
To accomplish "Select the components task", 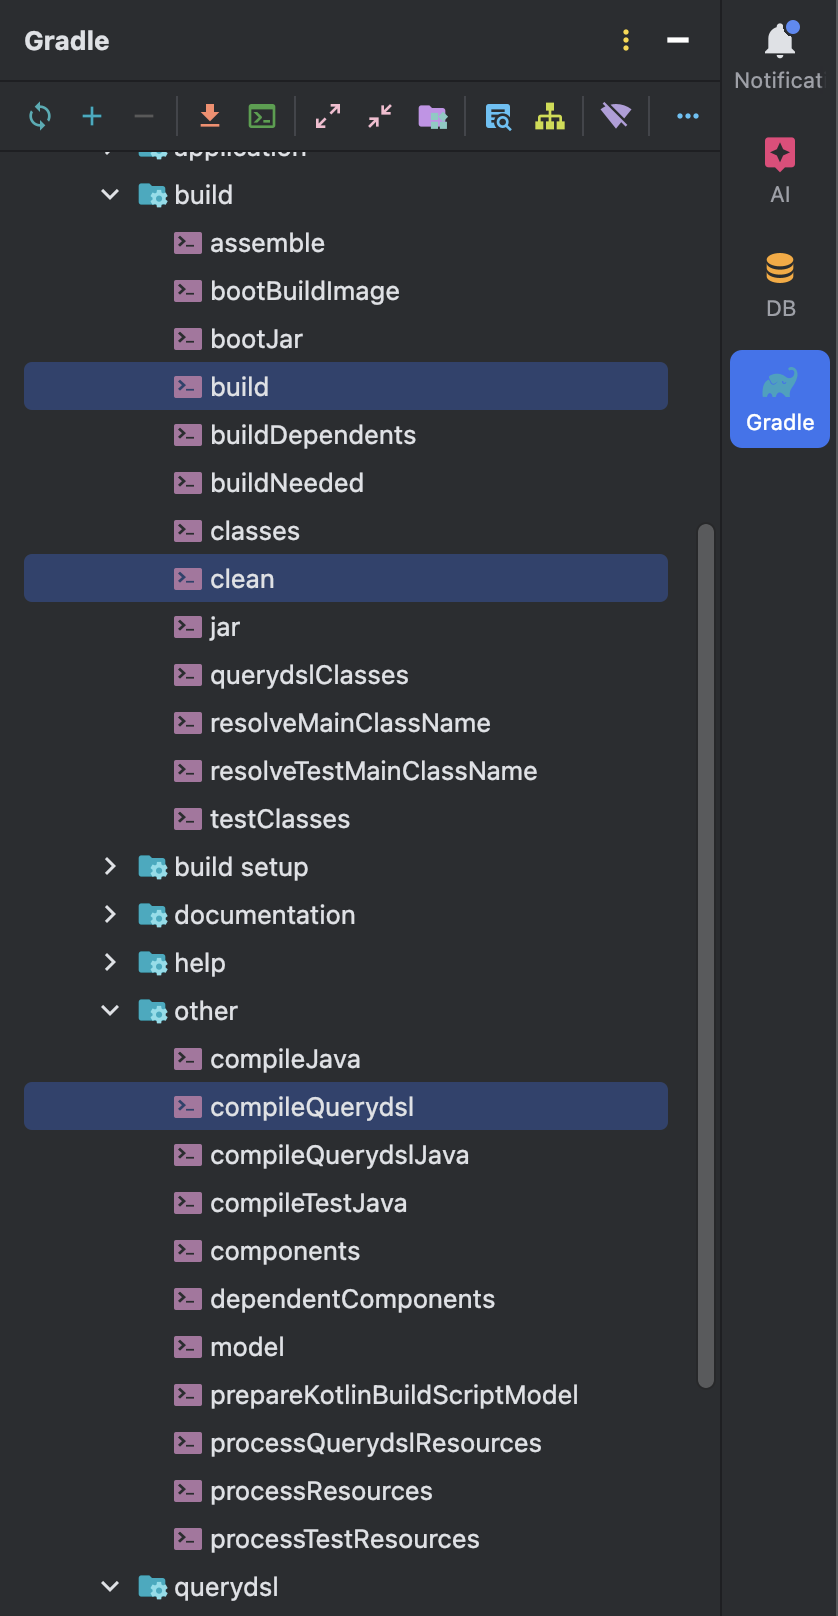I will coord(346,1251).
